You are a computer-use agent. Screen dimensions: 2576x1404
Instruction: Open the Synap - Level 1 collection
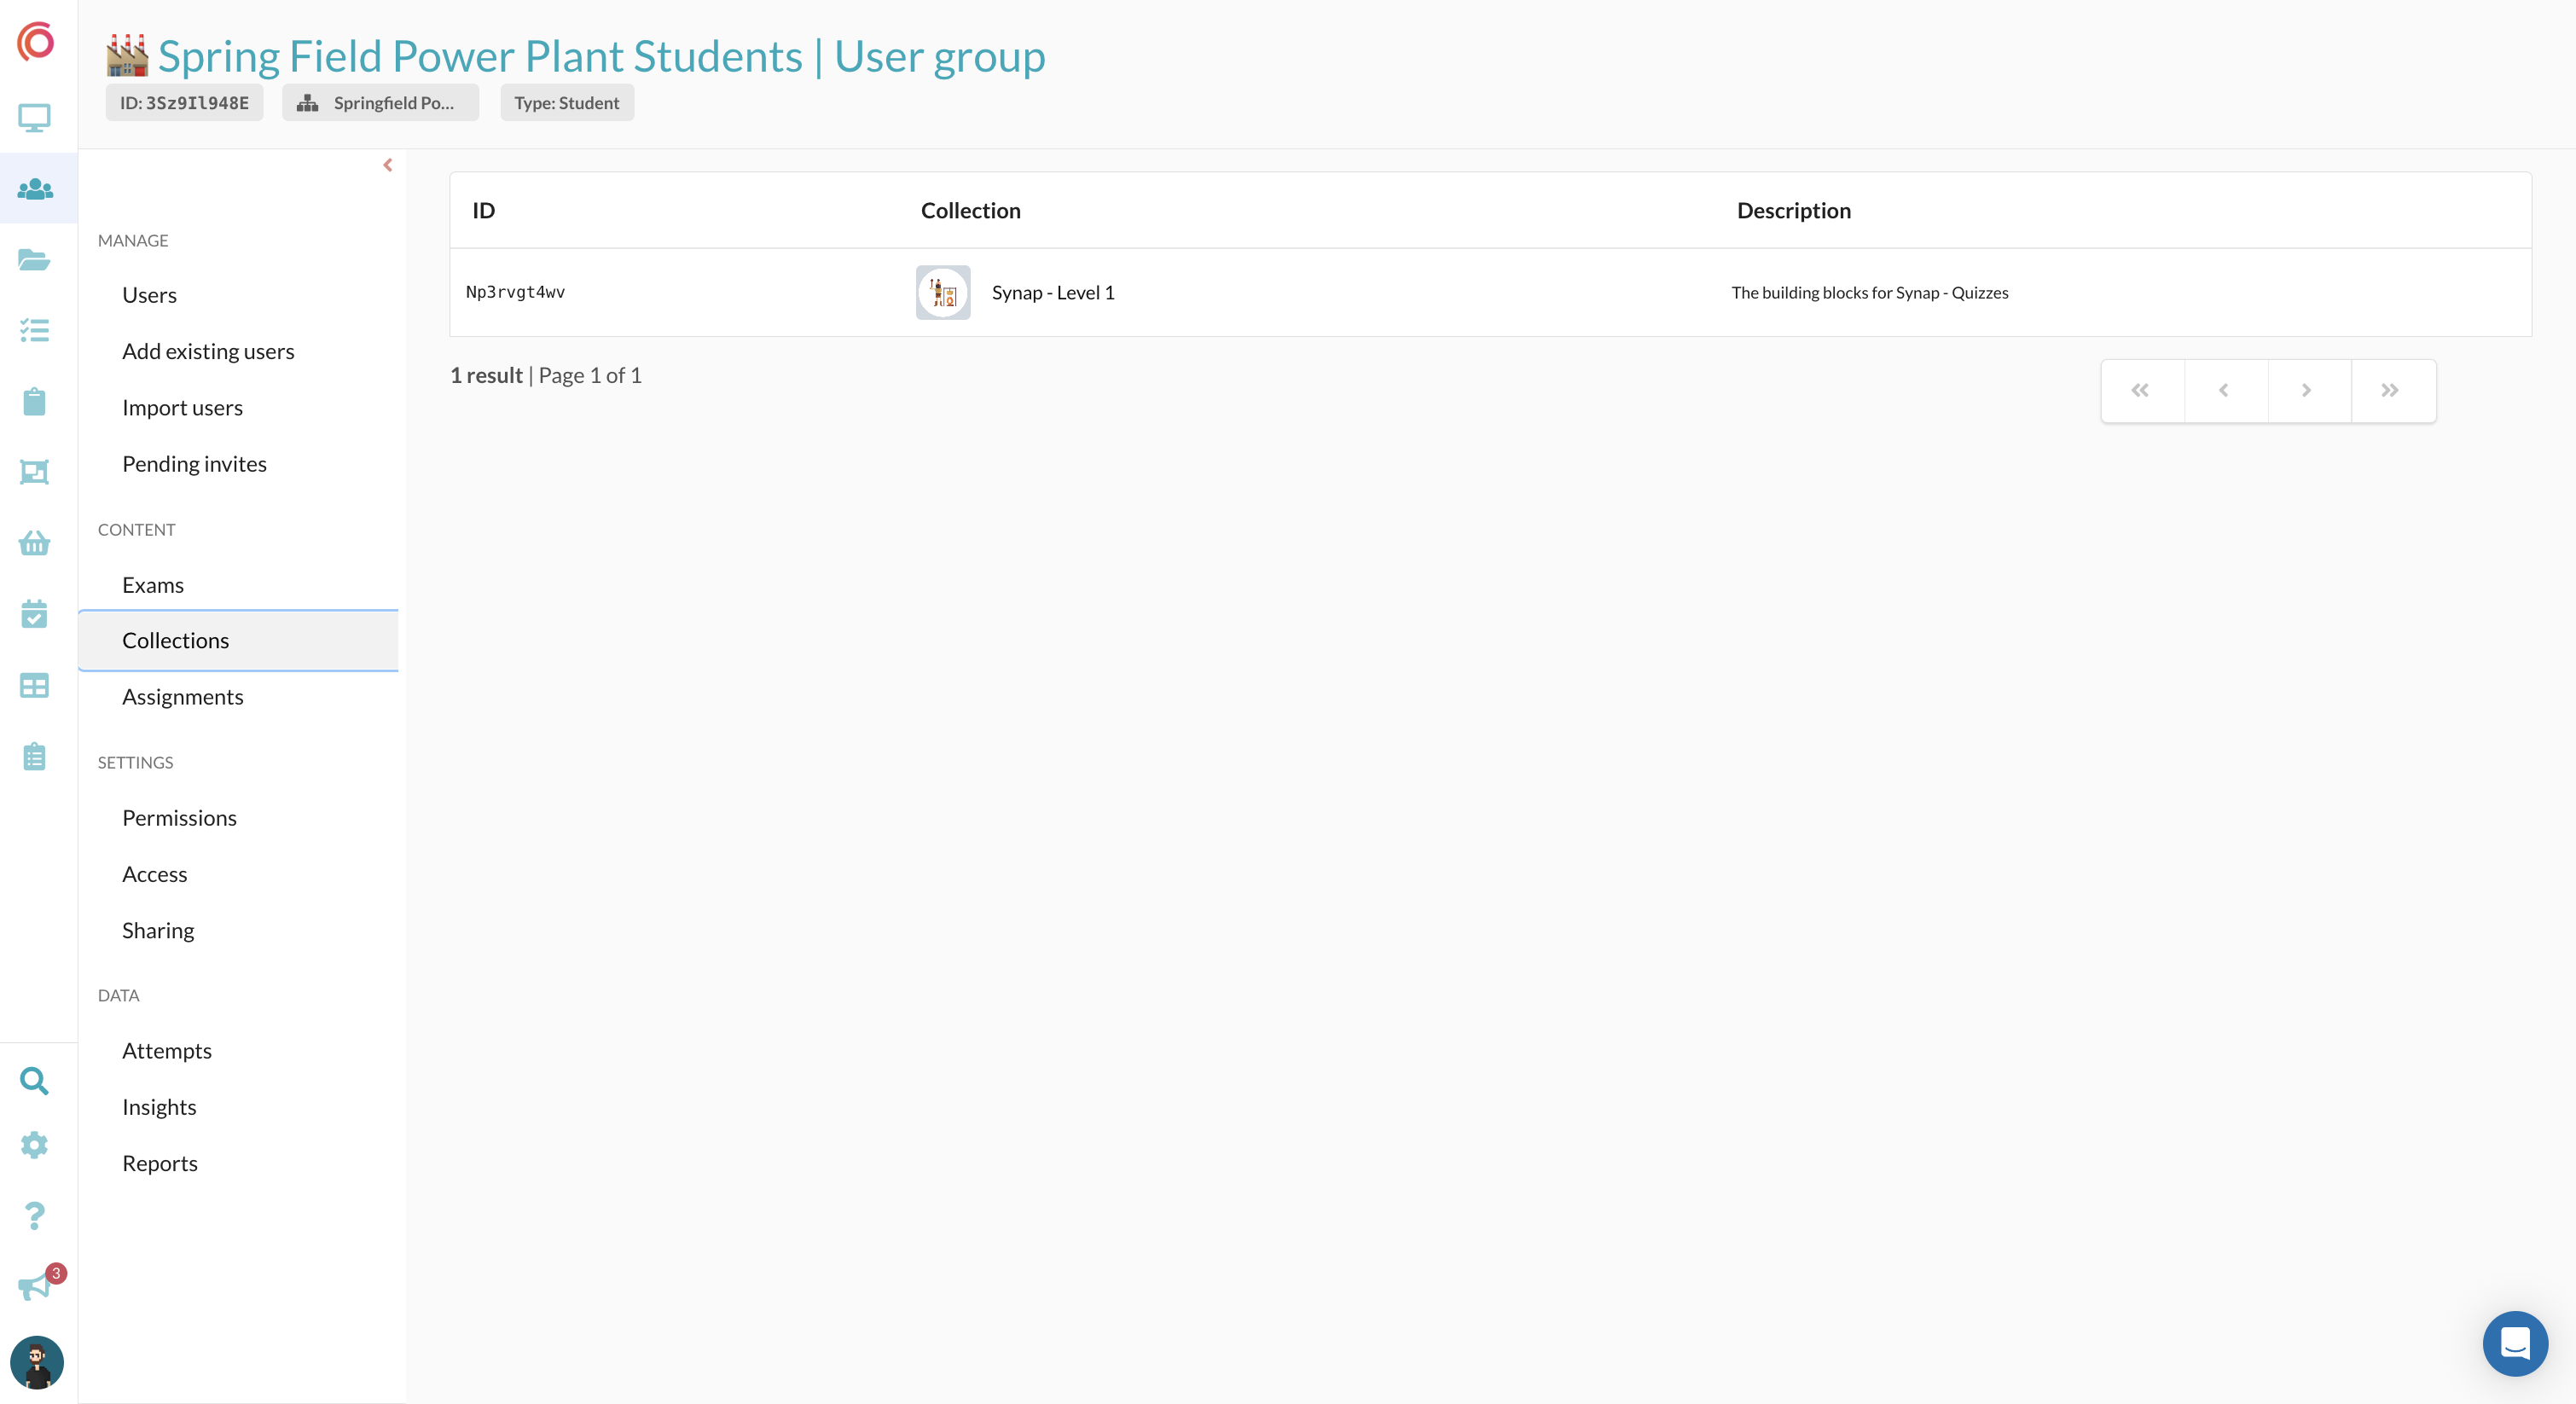1053,292
